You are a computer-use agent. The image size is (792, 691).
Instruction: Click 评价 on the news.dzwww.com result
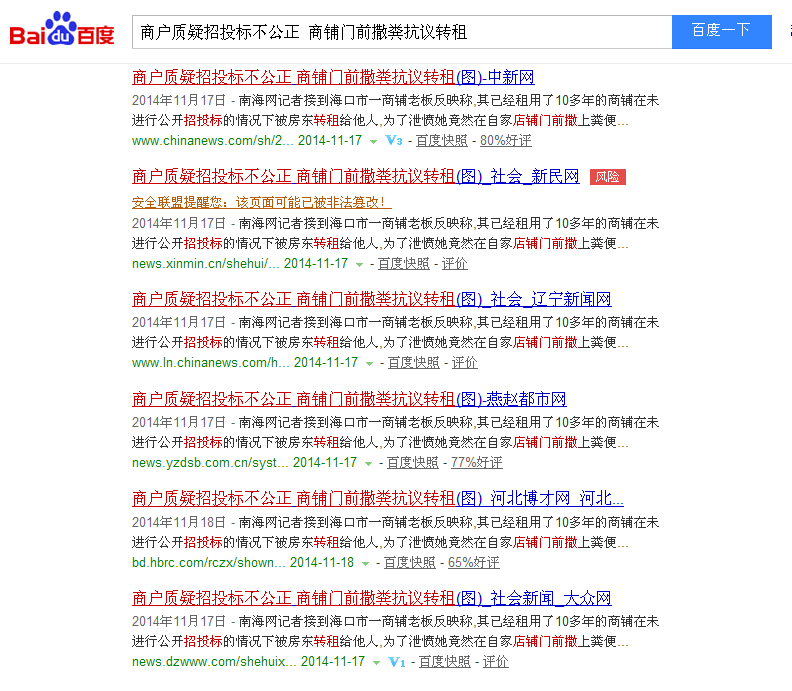[x=496, y=661]
